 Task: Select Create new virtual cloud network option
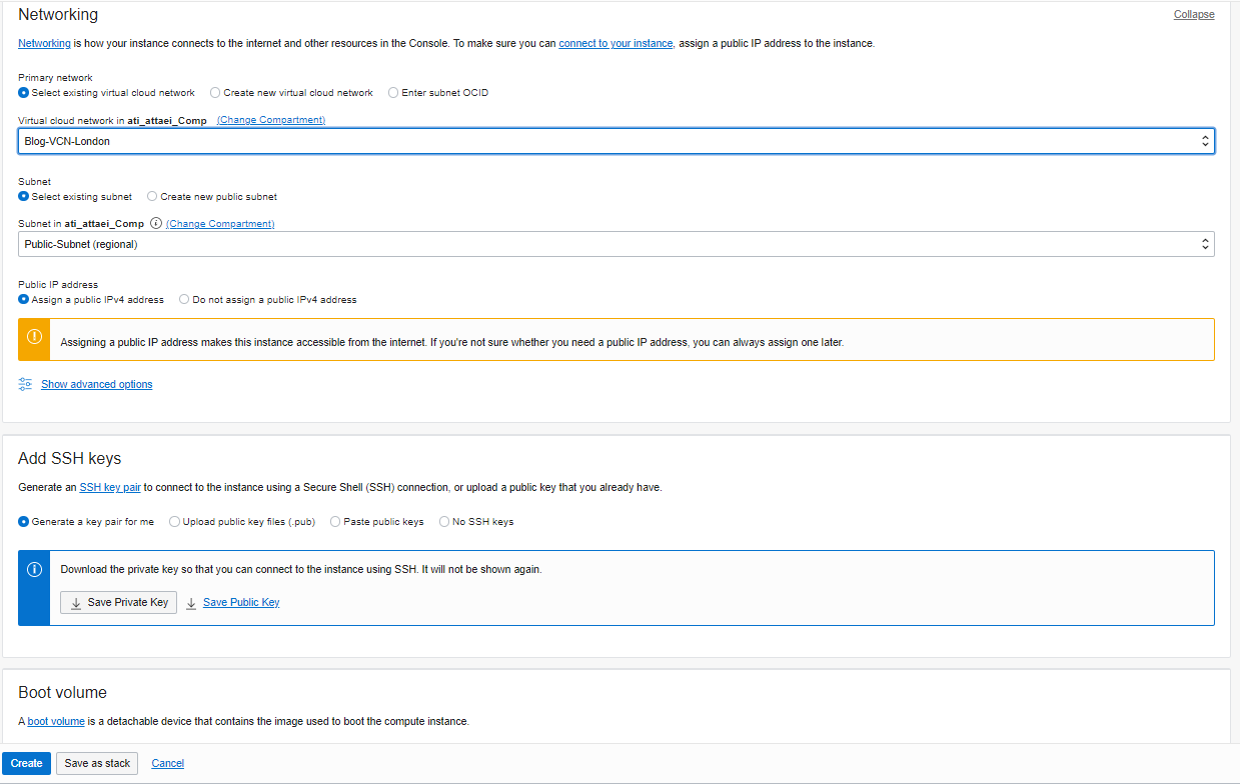point(215,93)
